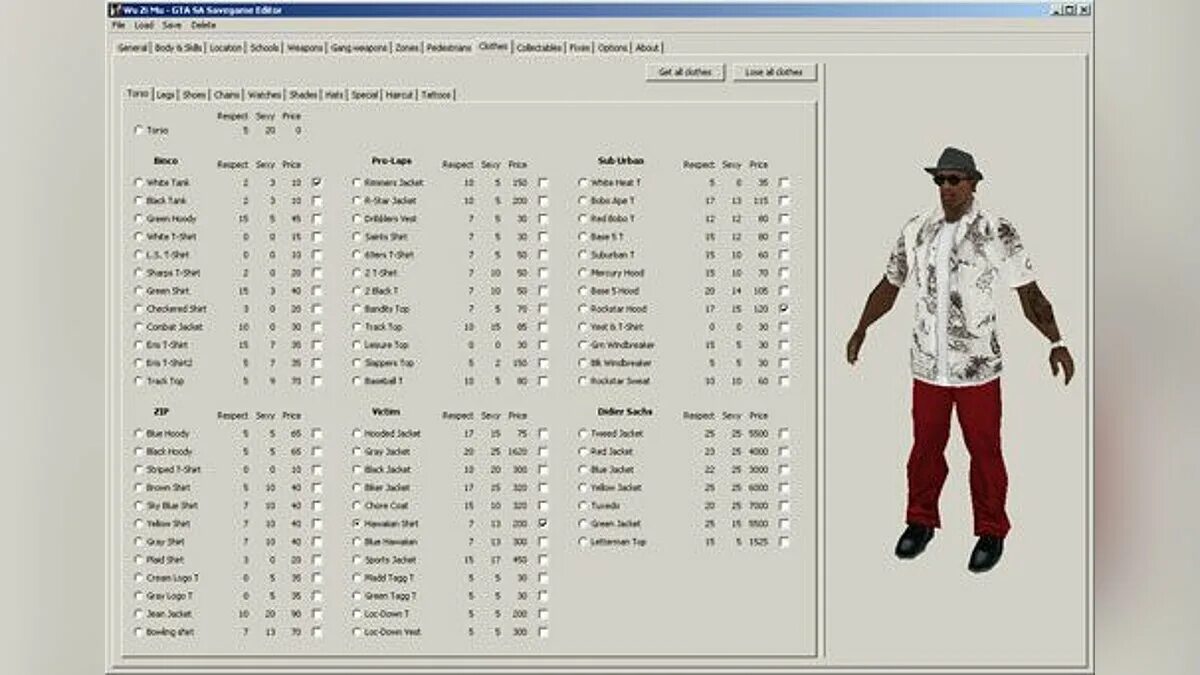Select the Hawaiian Shirt radio button
The image size is (1200, 675).
pyautogui.click(x=357, y=524)
